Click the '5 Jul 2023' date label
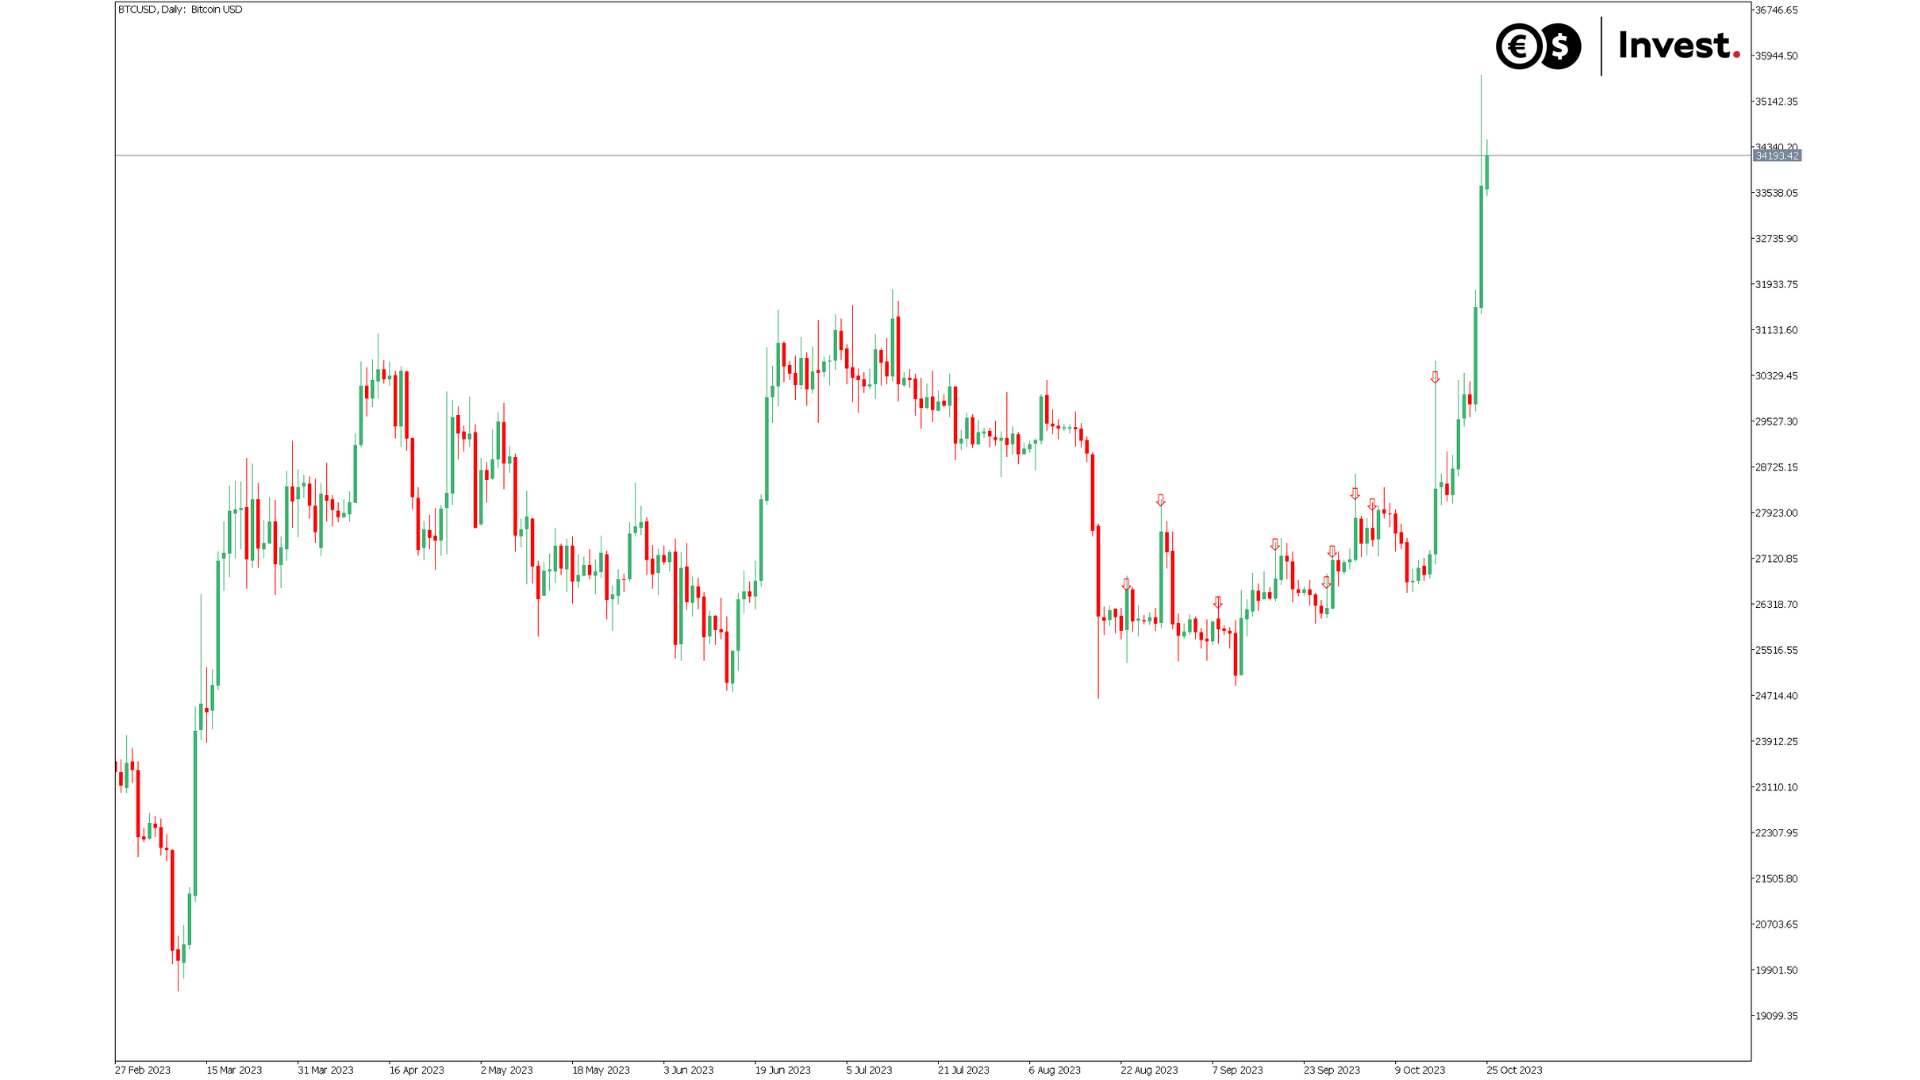The height and width of the screenshot is (1080, 1920). [x=869, y=1070]
